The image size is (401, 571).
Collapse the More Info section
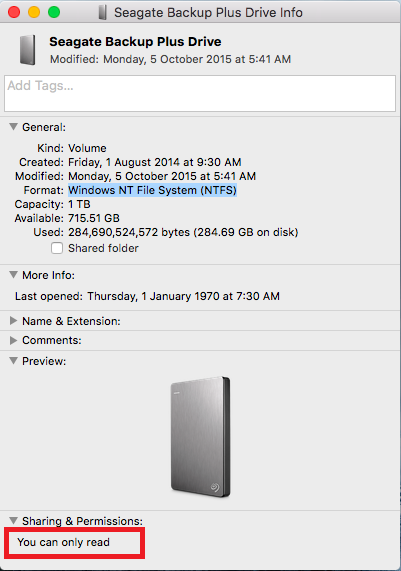13,275
